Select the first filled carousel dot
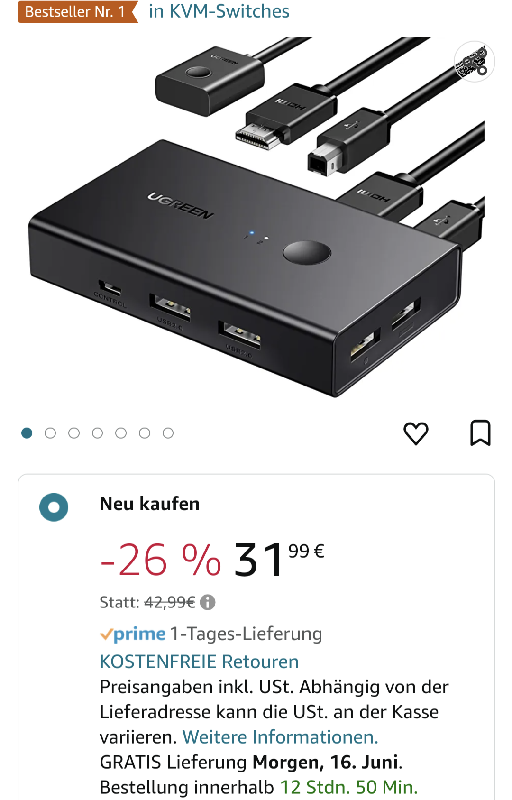512x800 pixels. point(27,433)
